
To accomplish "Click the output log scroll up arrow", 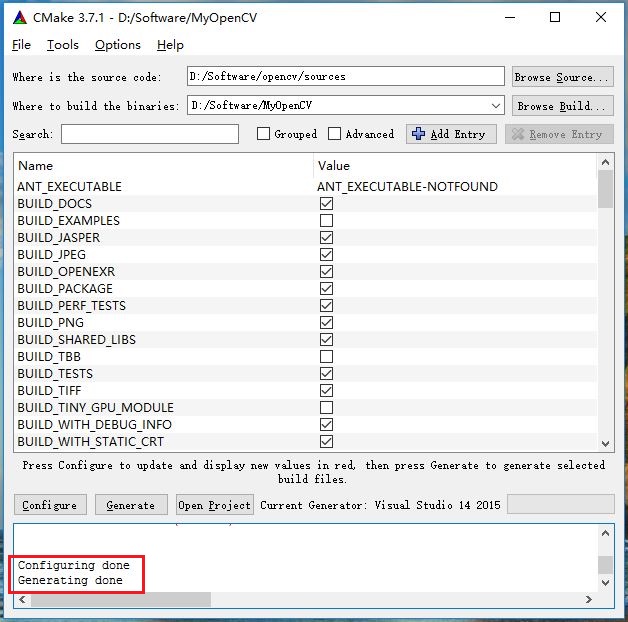I will click(x=605, y=533).
